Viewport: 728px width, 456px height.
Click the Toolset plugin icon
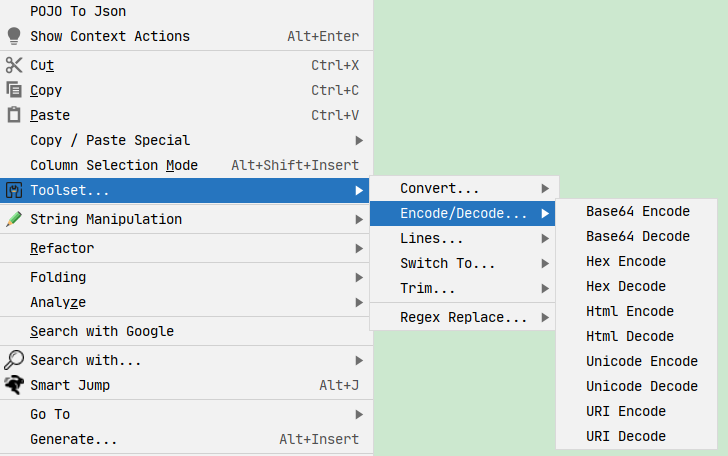pos(14,190)
